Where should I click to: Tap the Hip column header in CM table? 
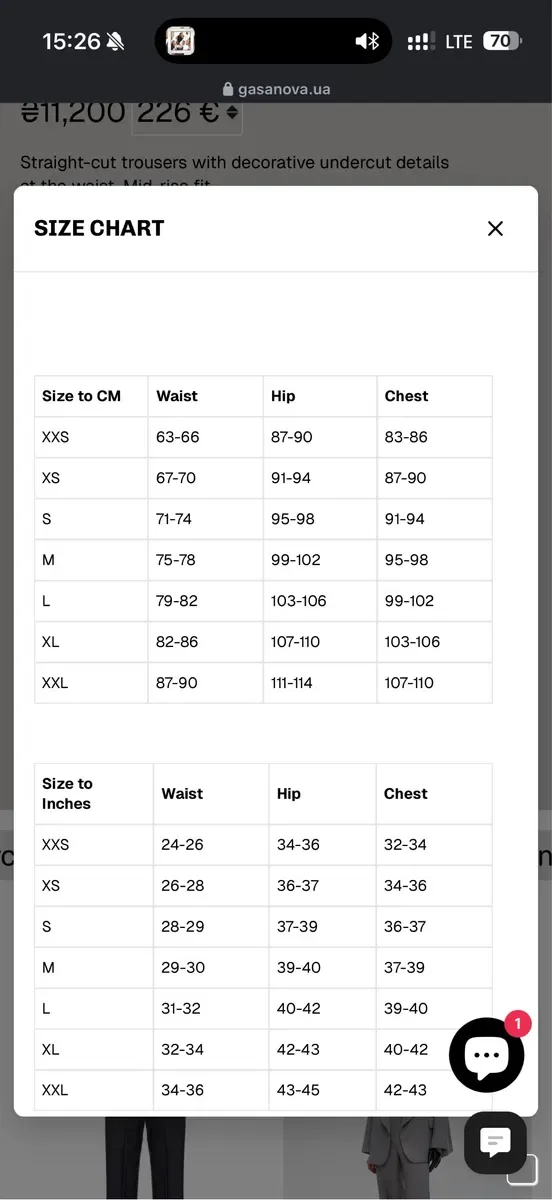(283, 396)
